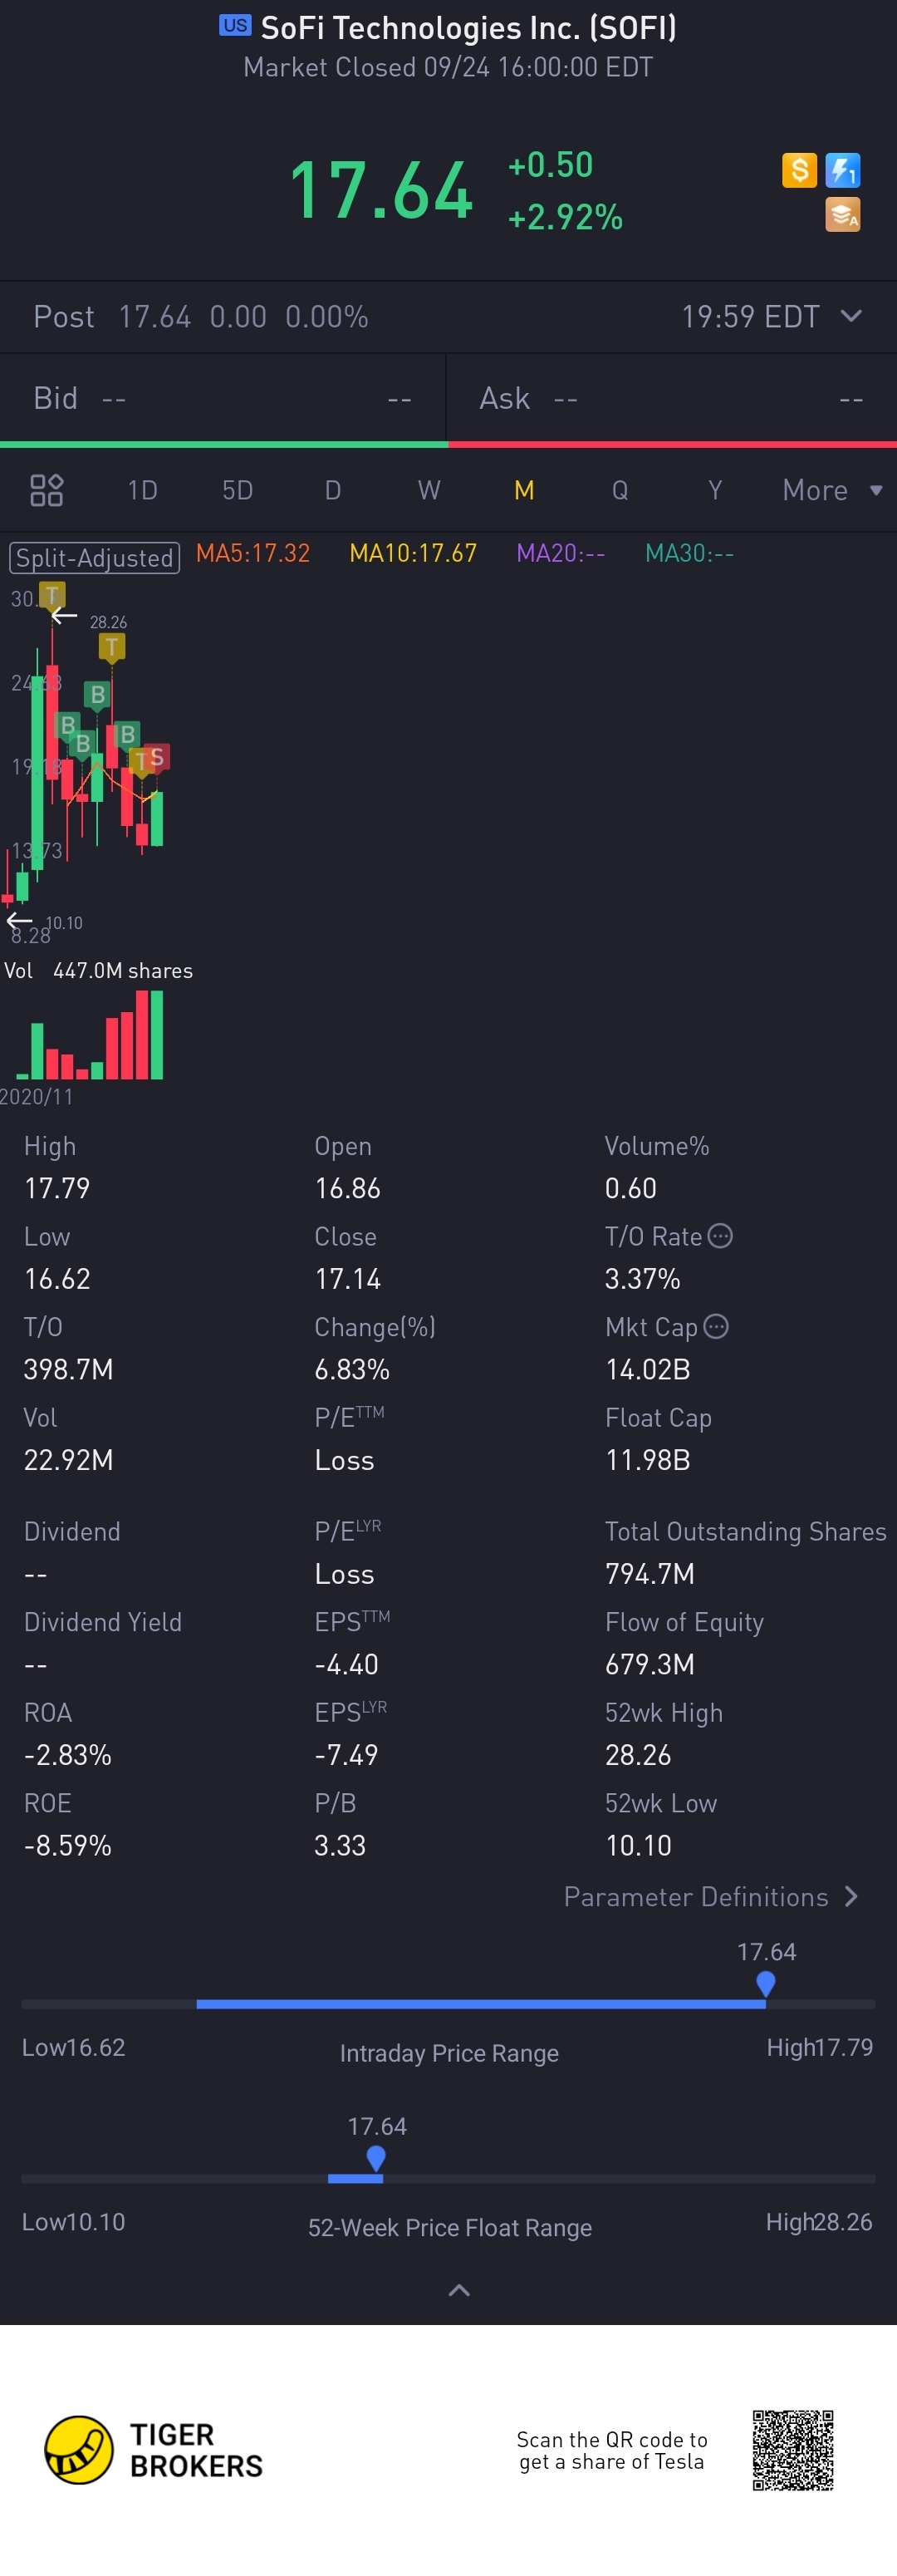
Task: Tap the Intraday Price Range slider marker
Action: pos(766,1982)
